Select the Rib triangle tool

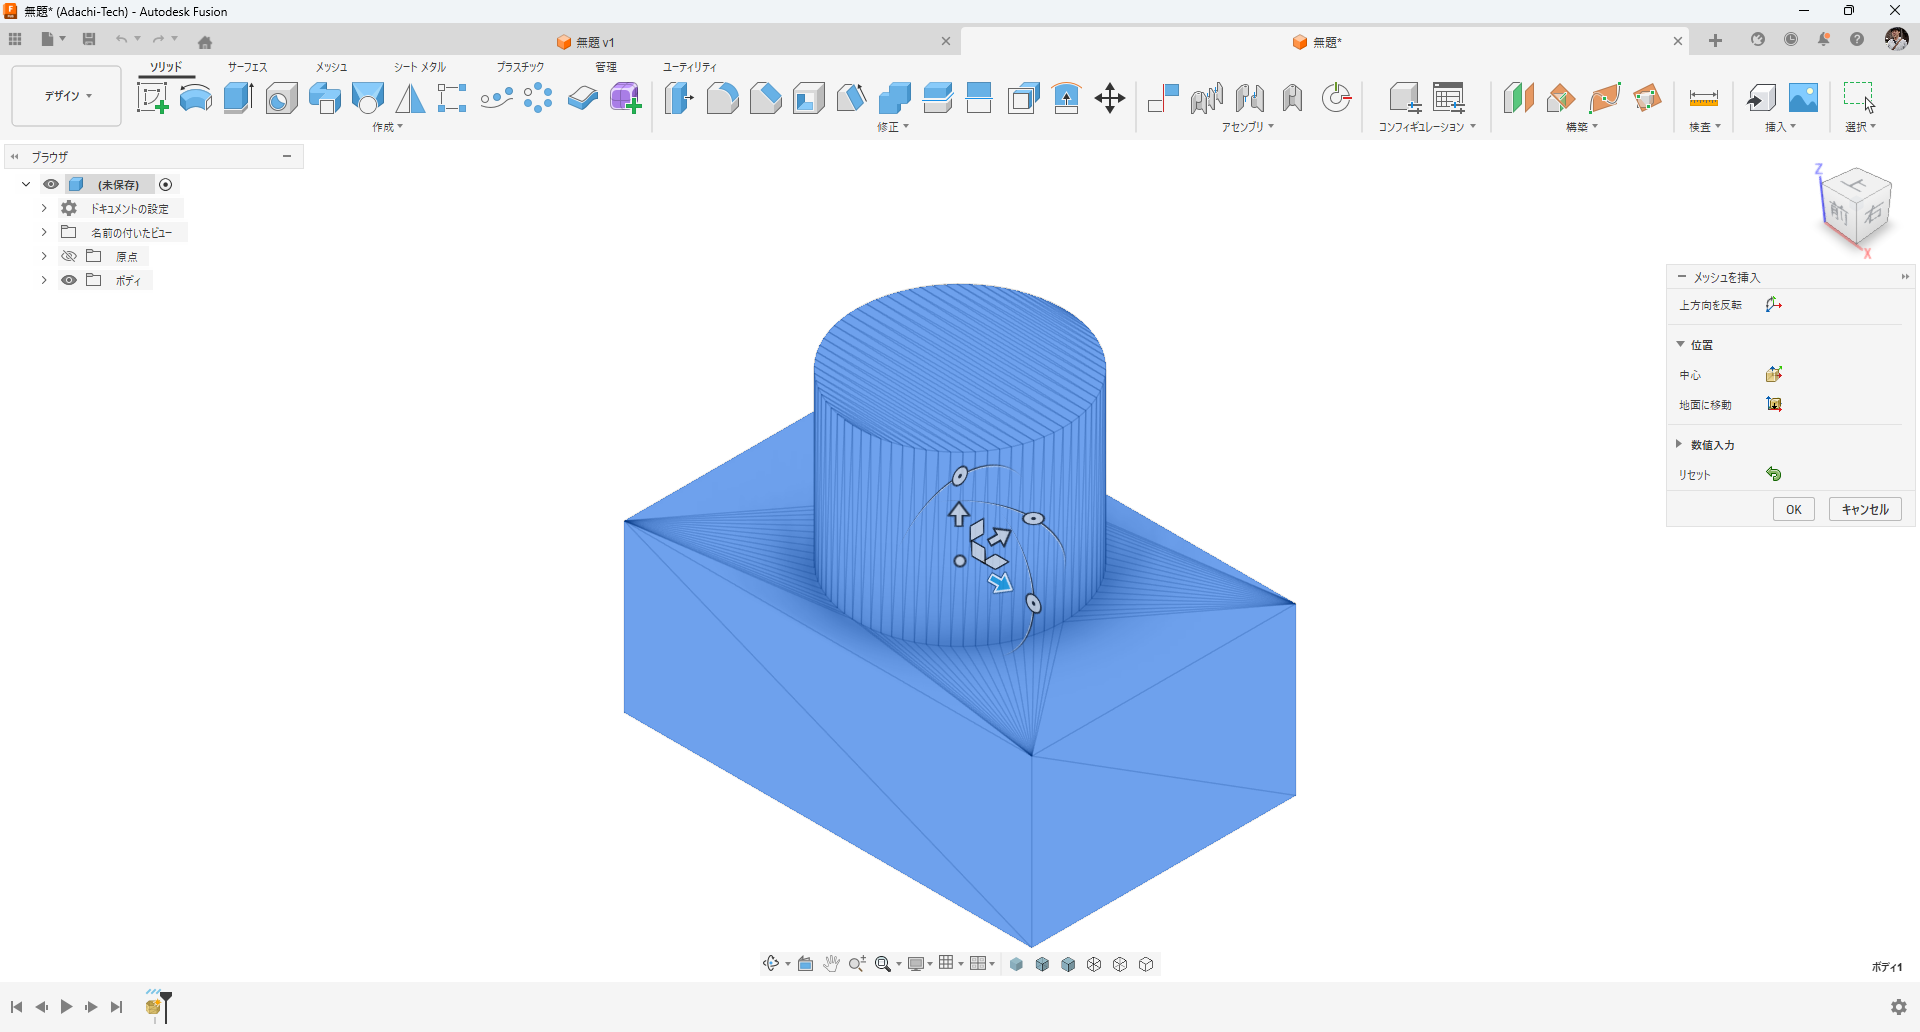410,98
